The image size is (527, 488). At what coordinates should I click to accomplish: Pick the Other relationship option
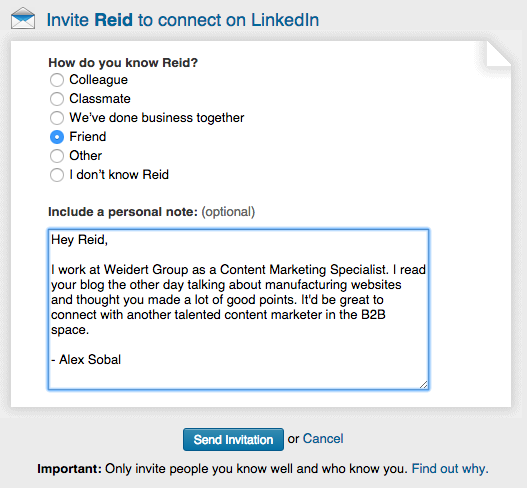pos(57,156)
